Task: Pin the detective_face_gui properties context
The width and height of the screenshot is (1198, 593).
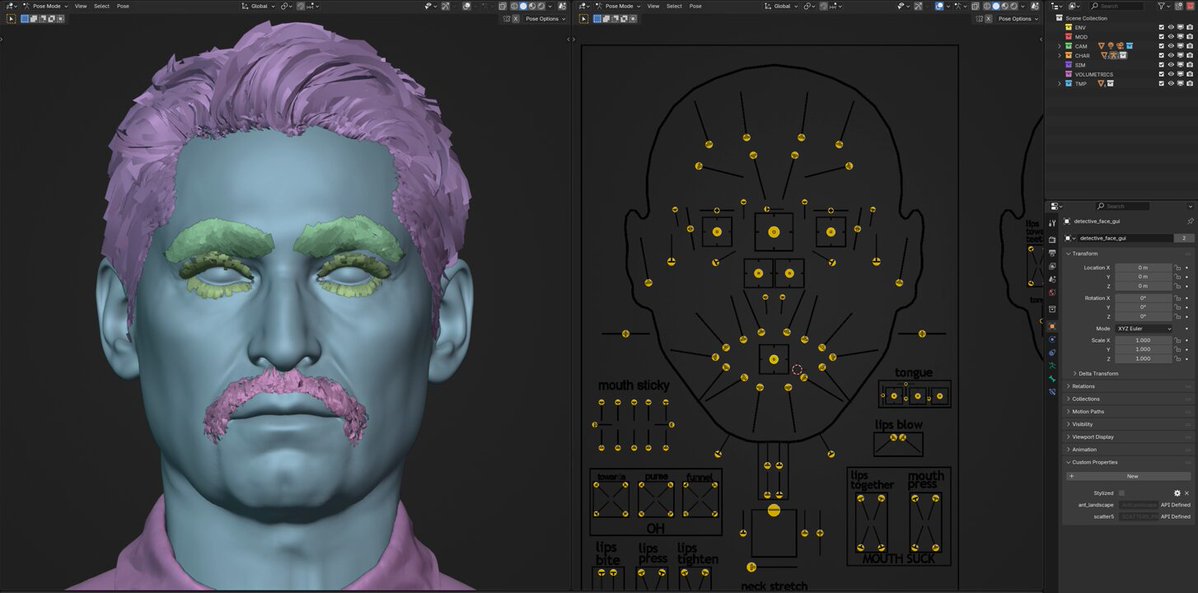Action: [x=1190, y=222]
